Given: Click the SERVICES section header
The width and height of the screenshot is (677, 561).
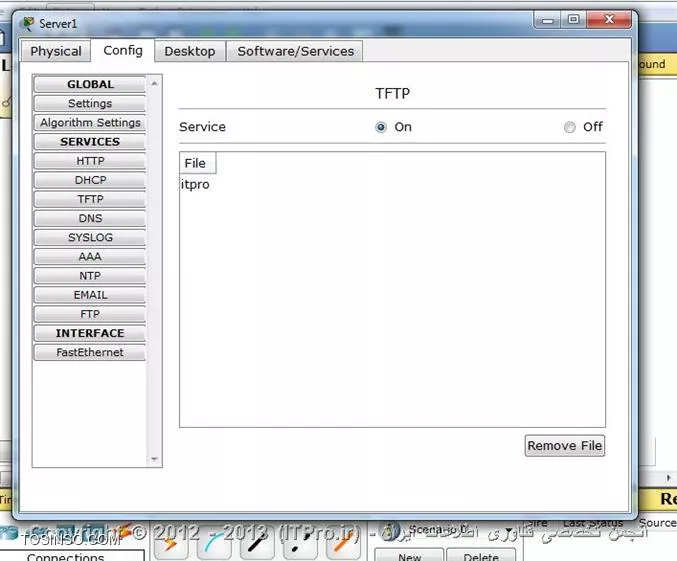Looking at the screenshot, I should click(90, 142).
